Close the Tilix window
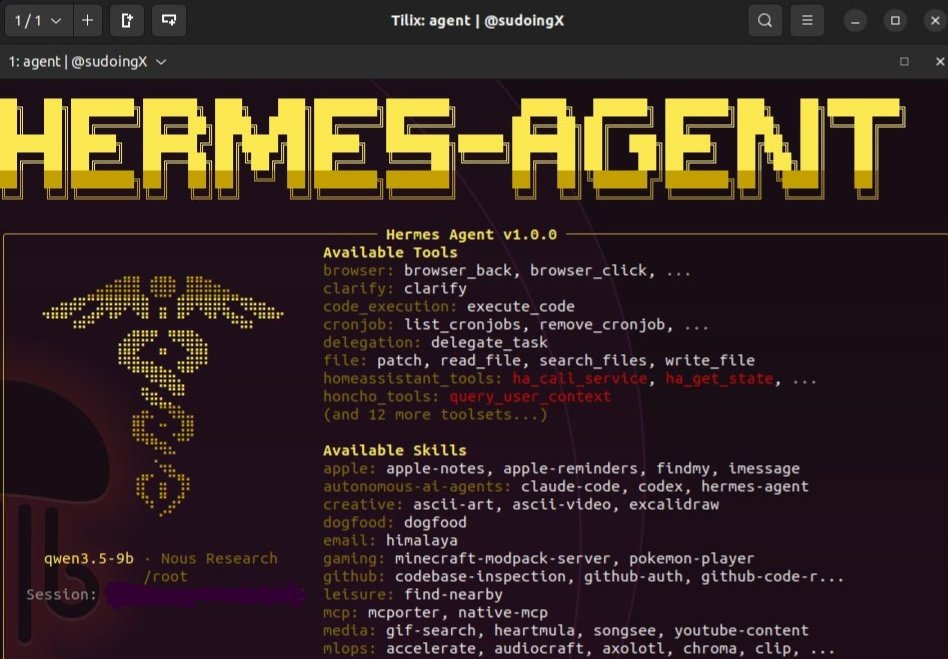 935,21
